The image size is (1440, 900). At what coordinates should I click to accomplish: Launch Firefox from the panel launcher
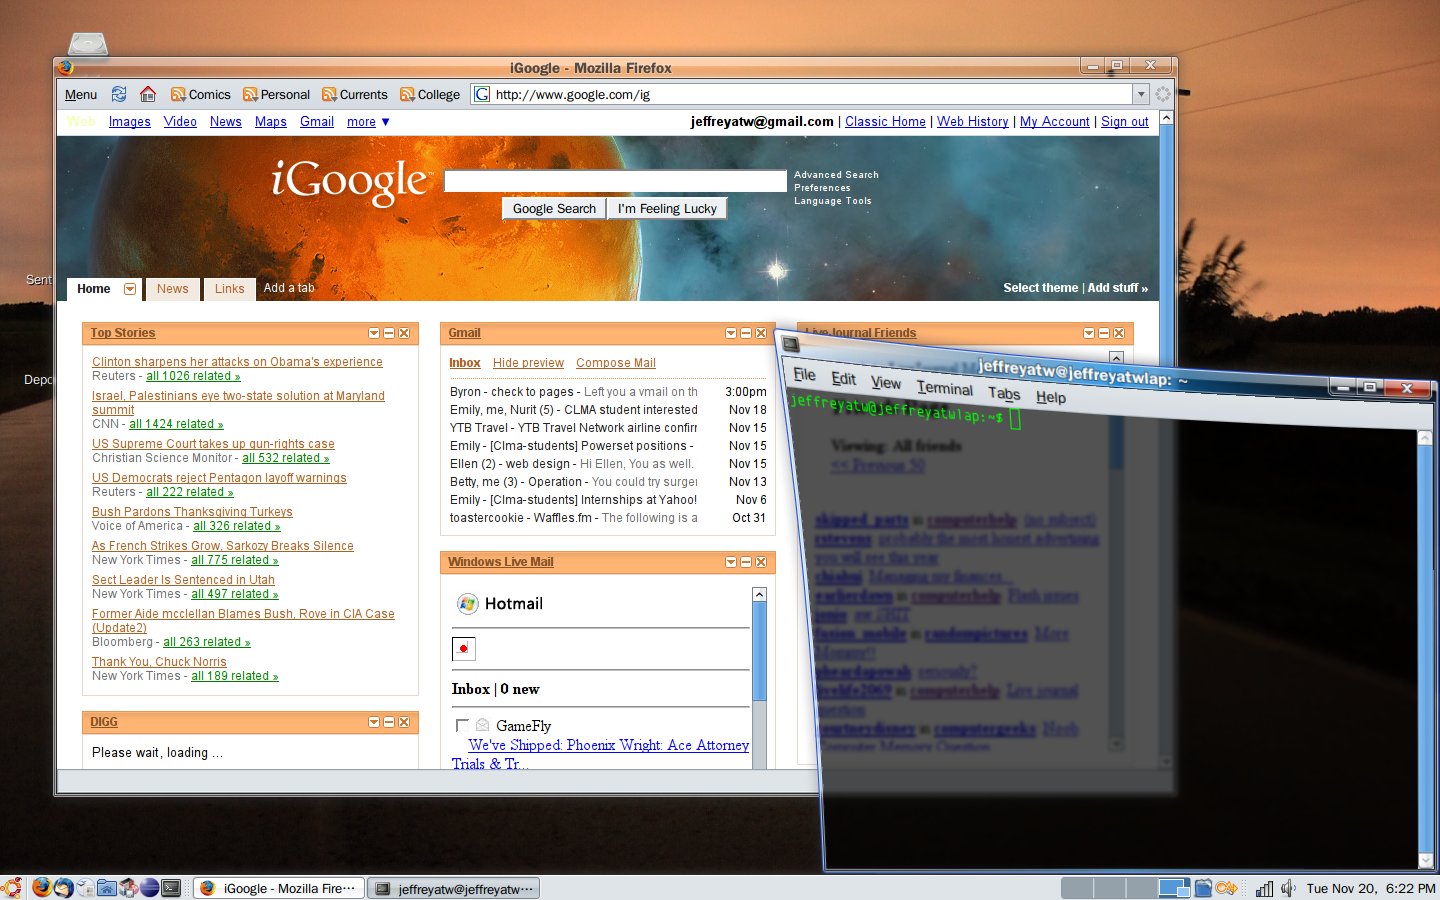[41, 887]
